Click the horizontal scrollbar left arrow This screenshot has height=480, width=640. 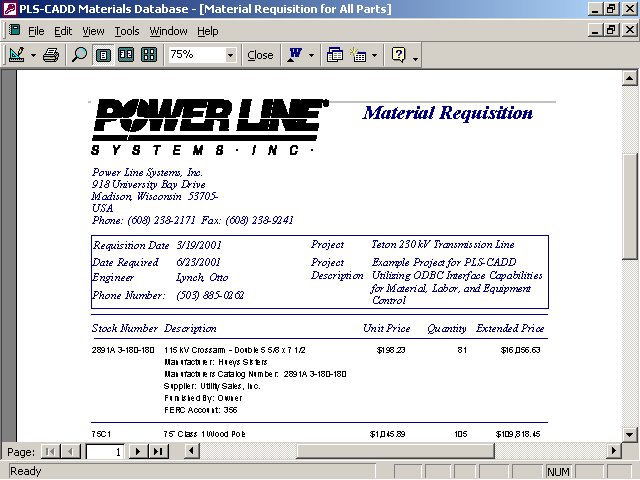tap(191, 451)
